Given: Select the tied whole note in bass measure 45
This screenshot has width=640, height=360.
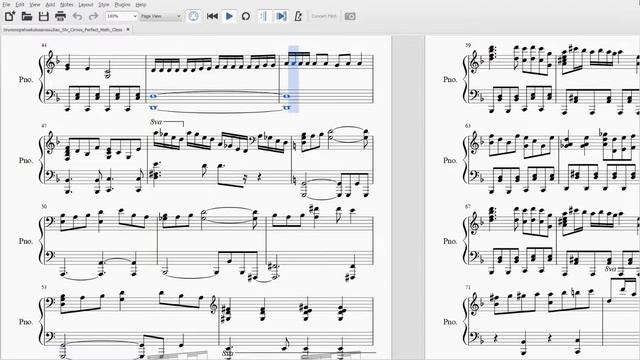Looking at the screenshot, I should [153, 96].
